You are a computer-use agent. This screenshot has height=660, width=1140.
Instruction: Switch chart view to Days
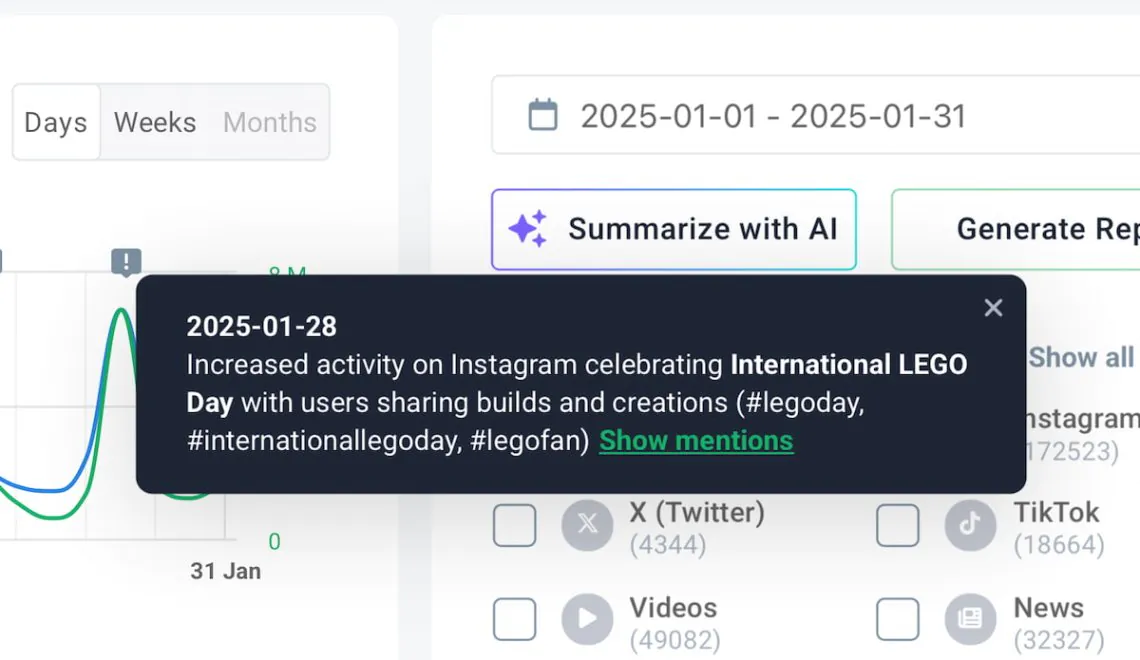tap(56, 122)
